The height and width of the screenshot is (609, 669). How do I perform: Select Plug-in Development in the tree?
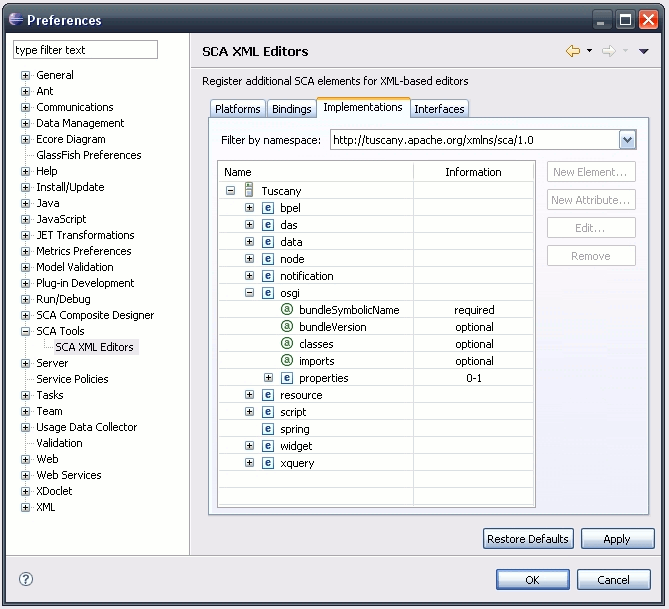85,283
